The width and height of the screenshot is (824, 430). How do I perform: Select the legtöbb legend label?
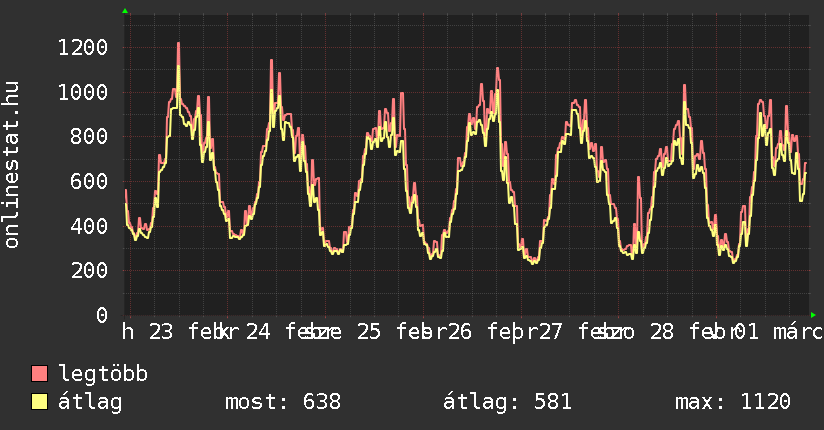point(103,374)
